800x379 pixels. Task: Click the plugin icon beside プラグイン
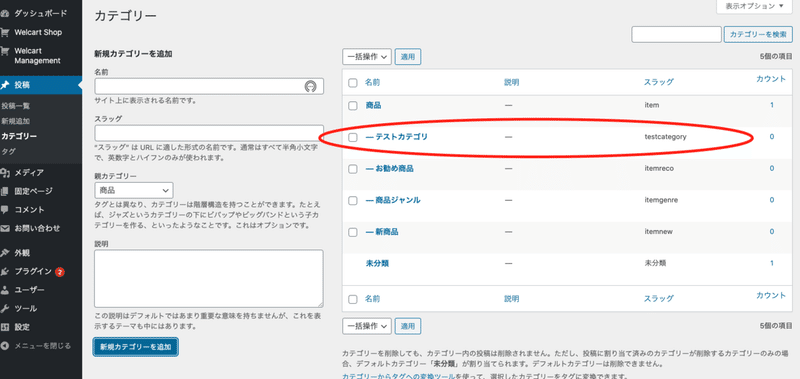tap(5, 271)
